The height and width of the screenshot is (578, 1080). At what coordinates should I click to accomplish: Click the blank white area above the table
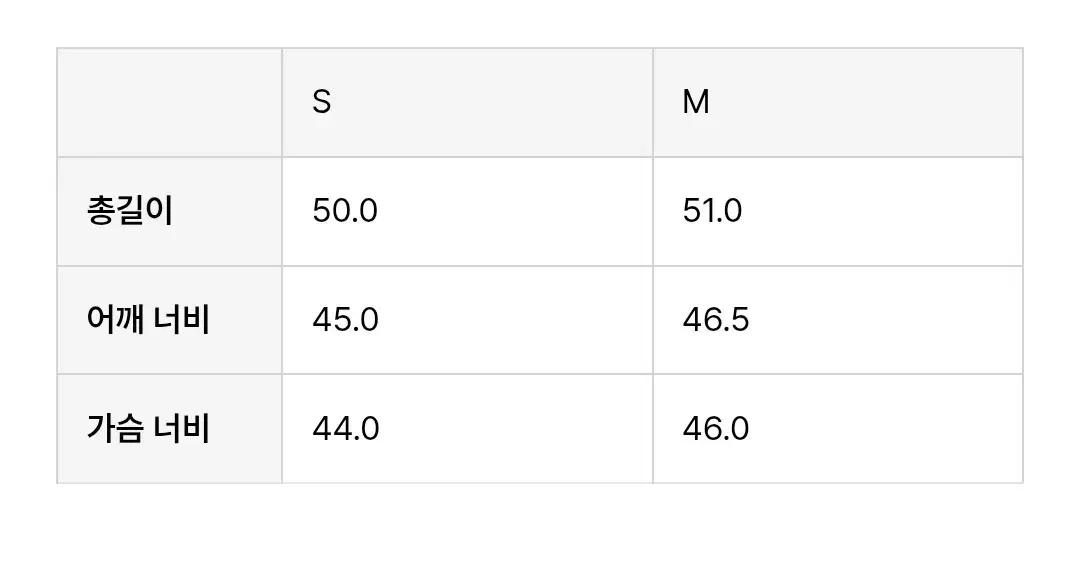tap(540, 22)
